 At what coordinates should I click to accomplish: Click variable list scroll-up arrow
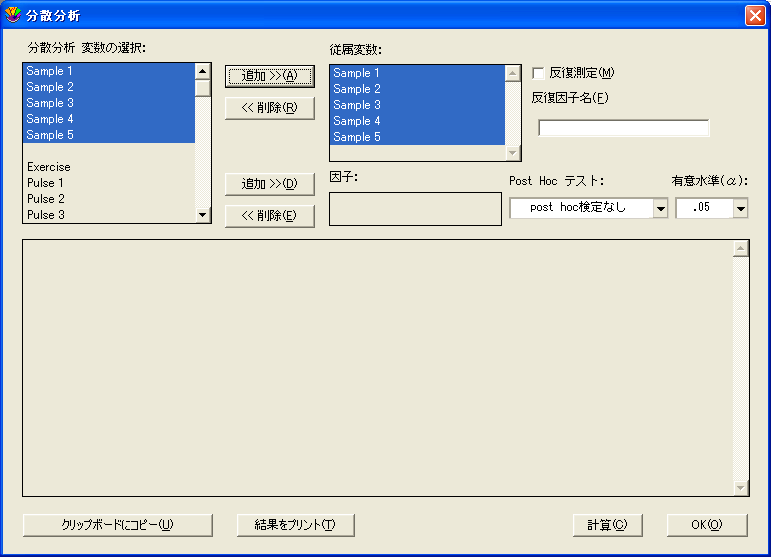[x=203, y=71]
